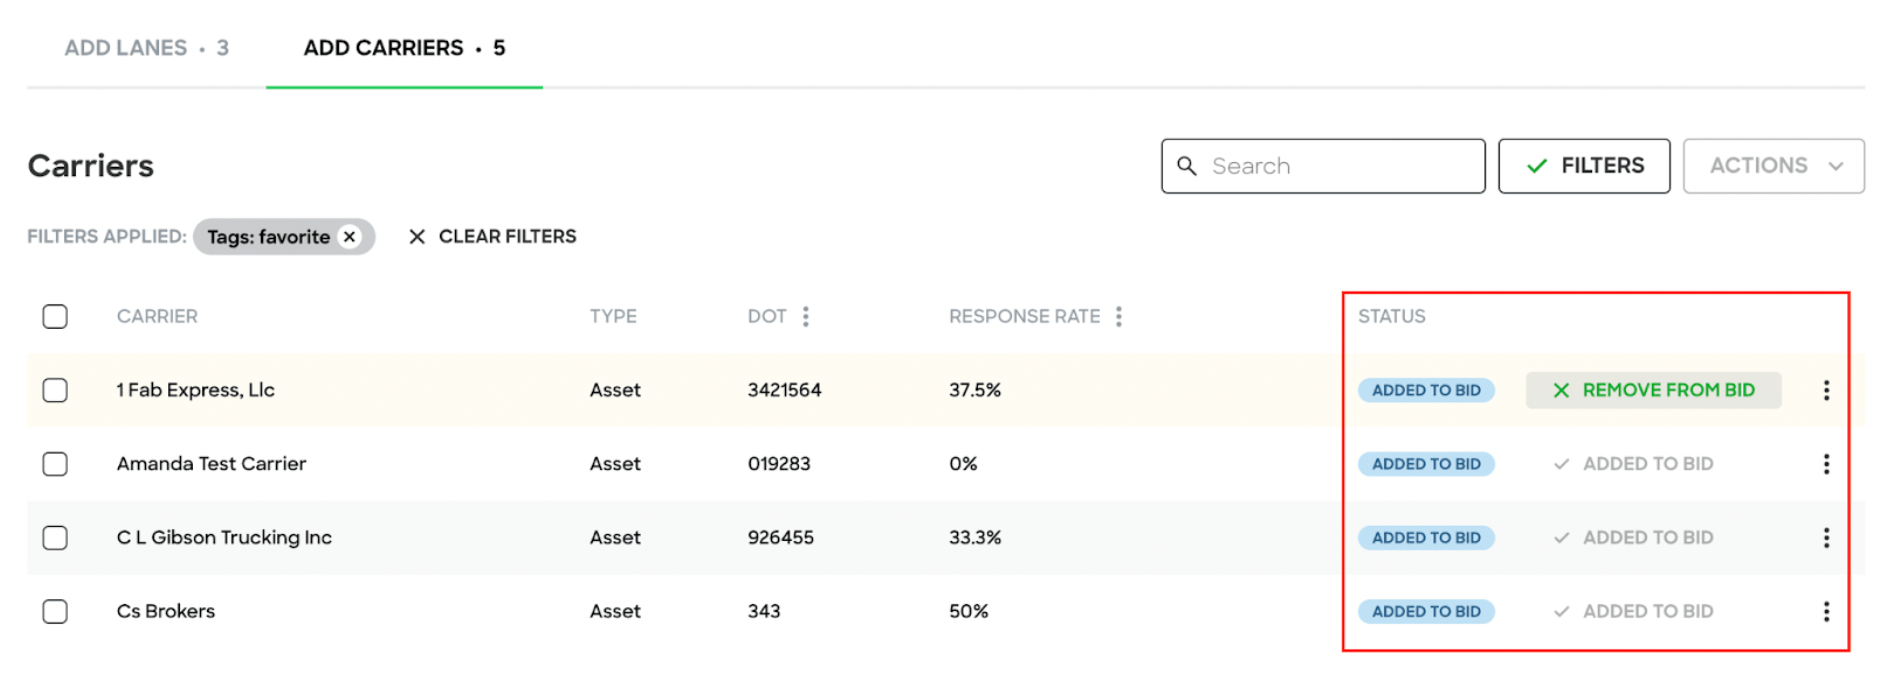This screenshot has width=1882, height=684.
Task: Click the Type column header
Action: pos(613,317)
